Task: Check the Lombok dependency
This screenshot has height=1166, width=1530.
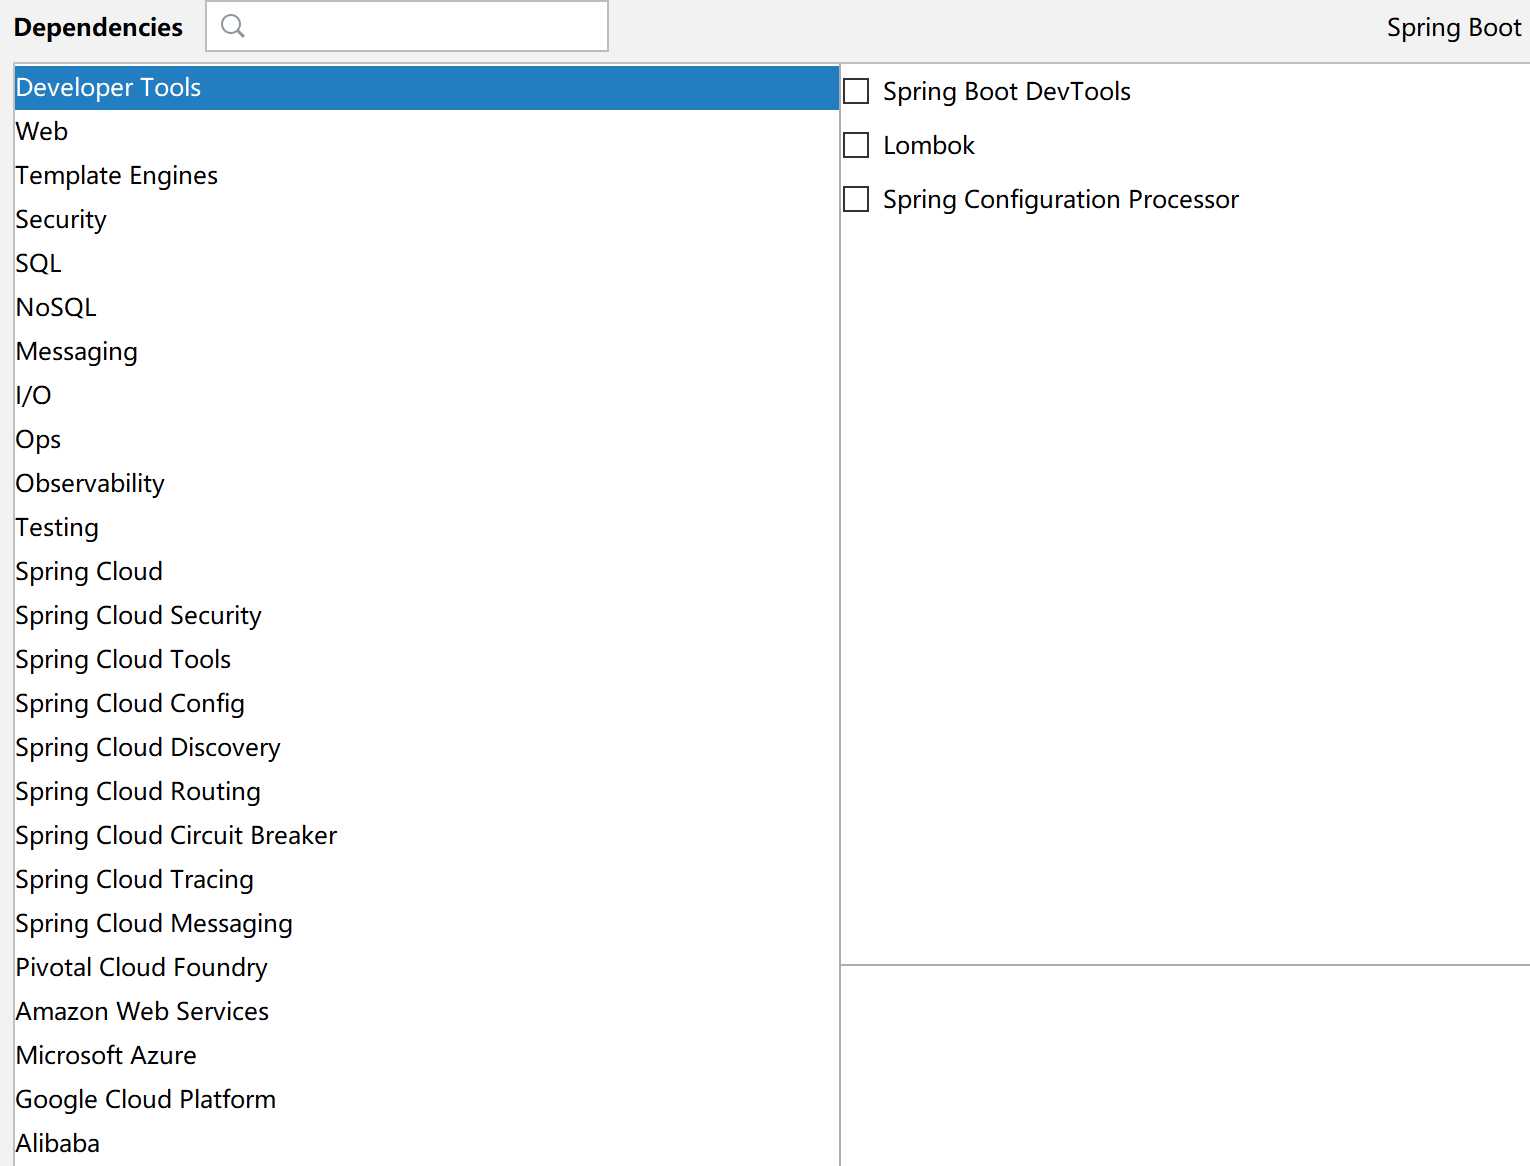Action: 856,145
